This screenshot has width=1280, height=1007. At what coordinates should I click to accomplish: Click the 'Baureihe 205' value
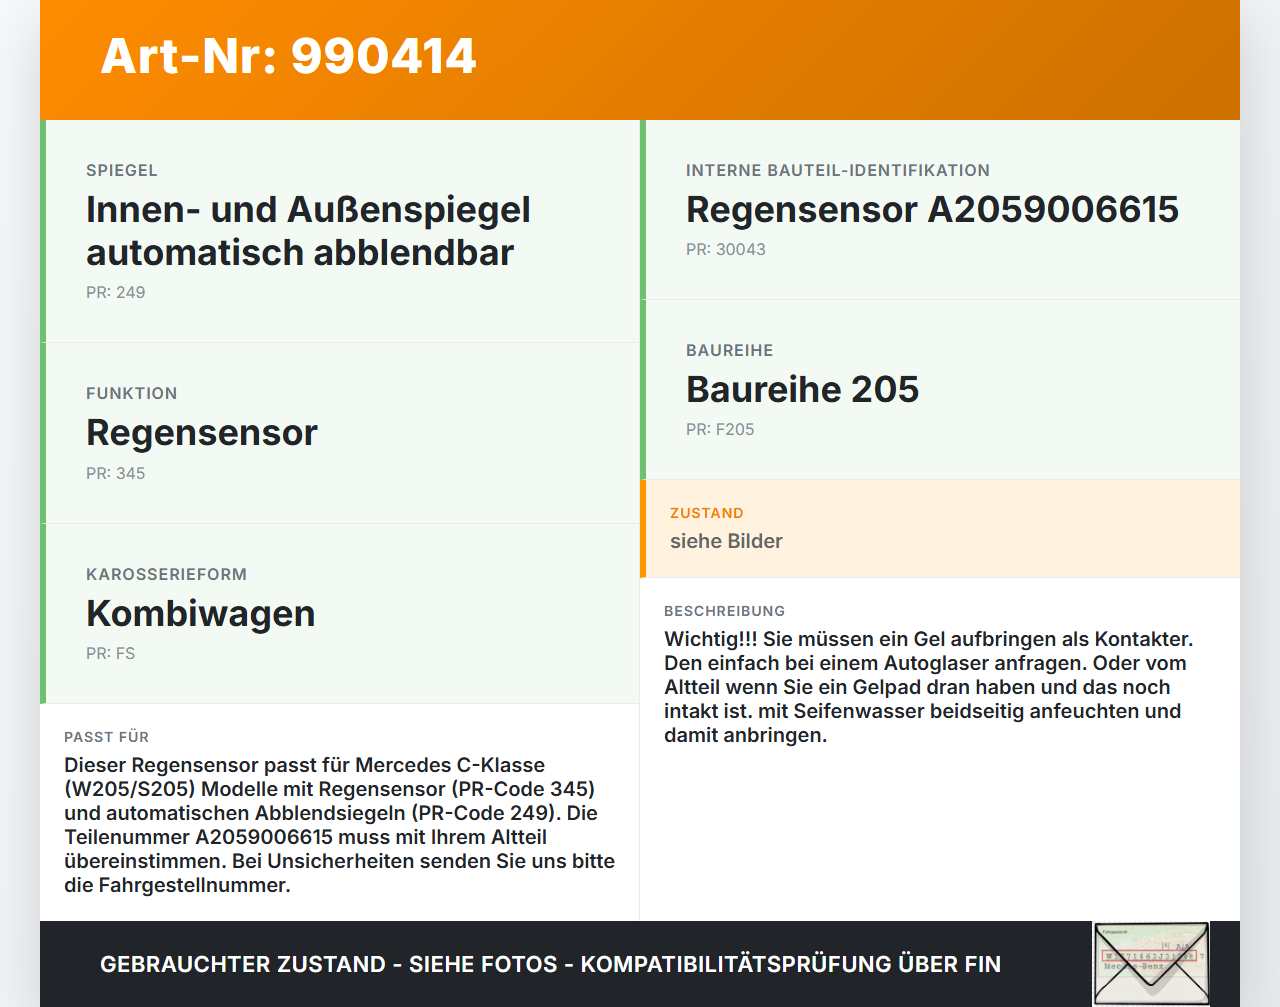click(x=802, y=390)
